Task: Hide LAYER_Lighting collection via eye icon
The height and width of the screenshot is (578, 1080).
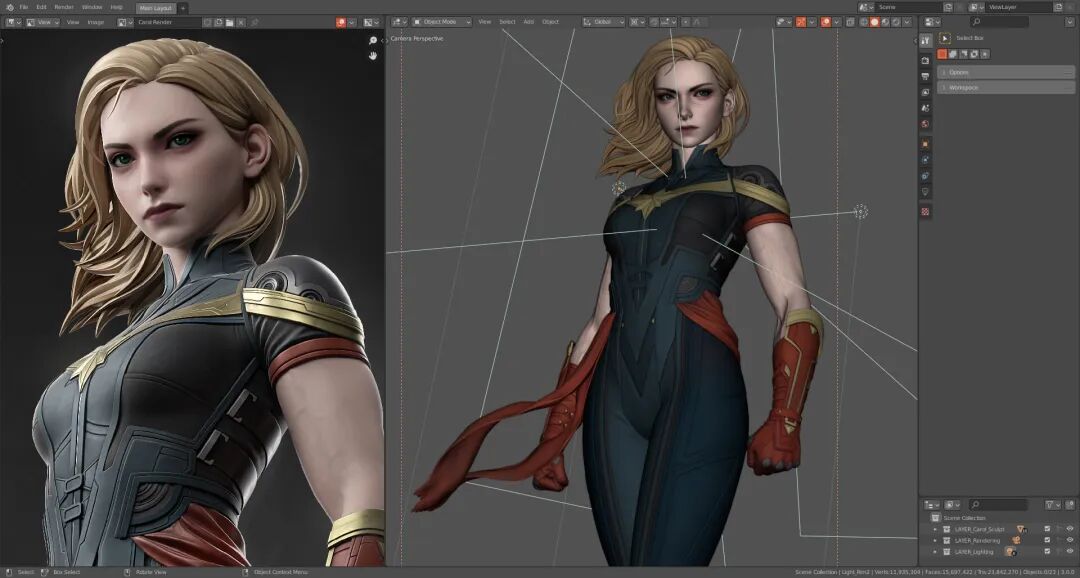Action: 1070,551
